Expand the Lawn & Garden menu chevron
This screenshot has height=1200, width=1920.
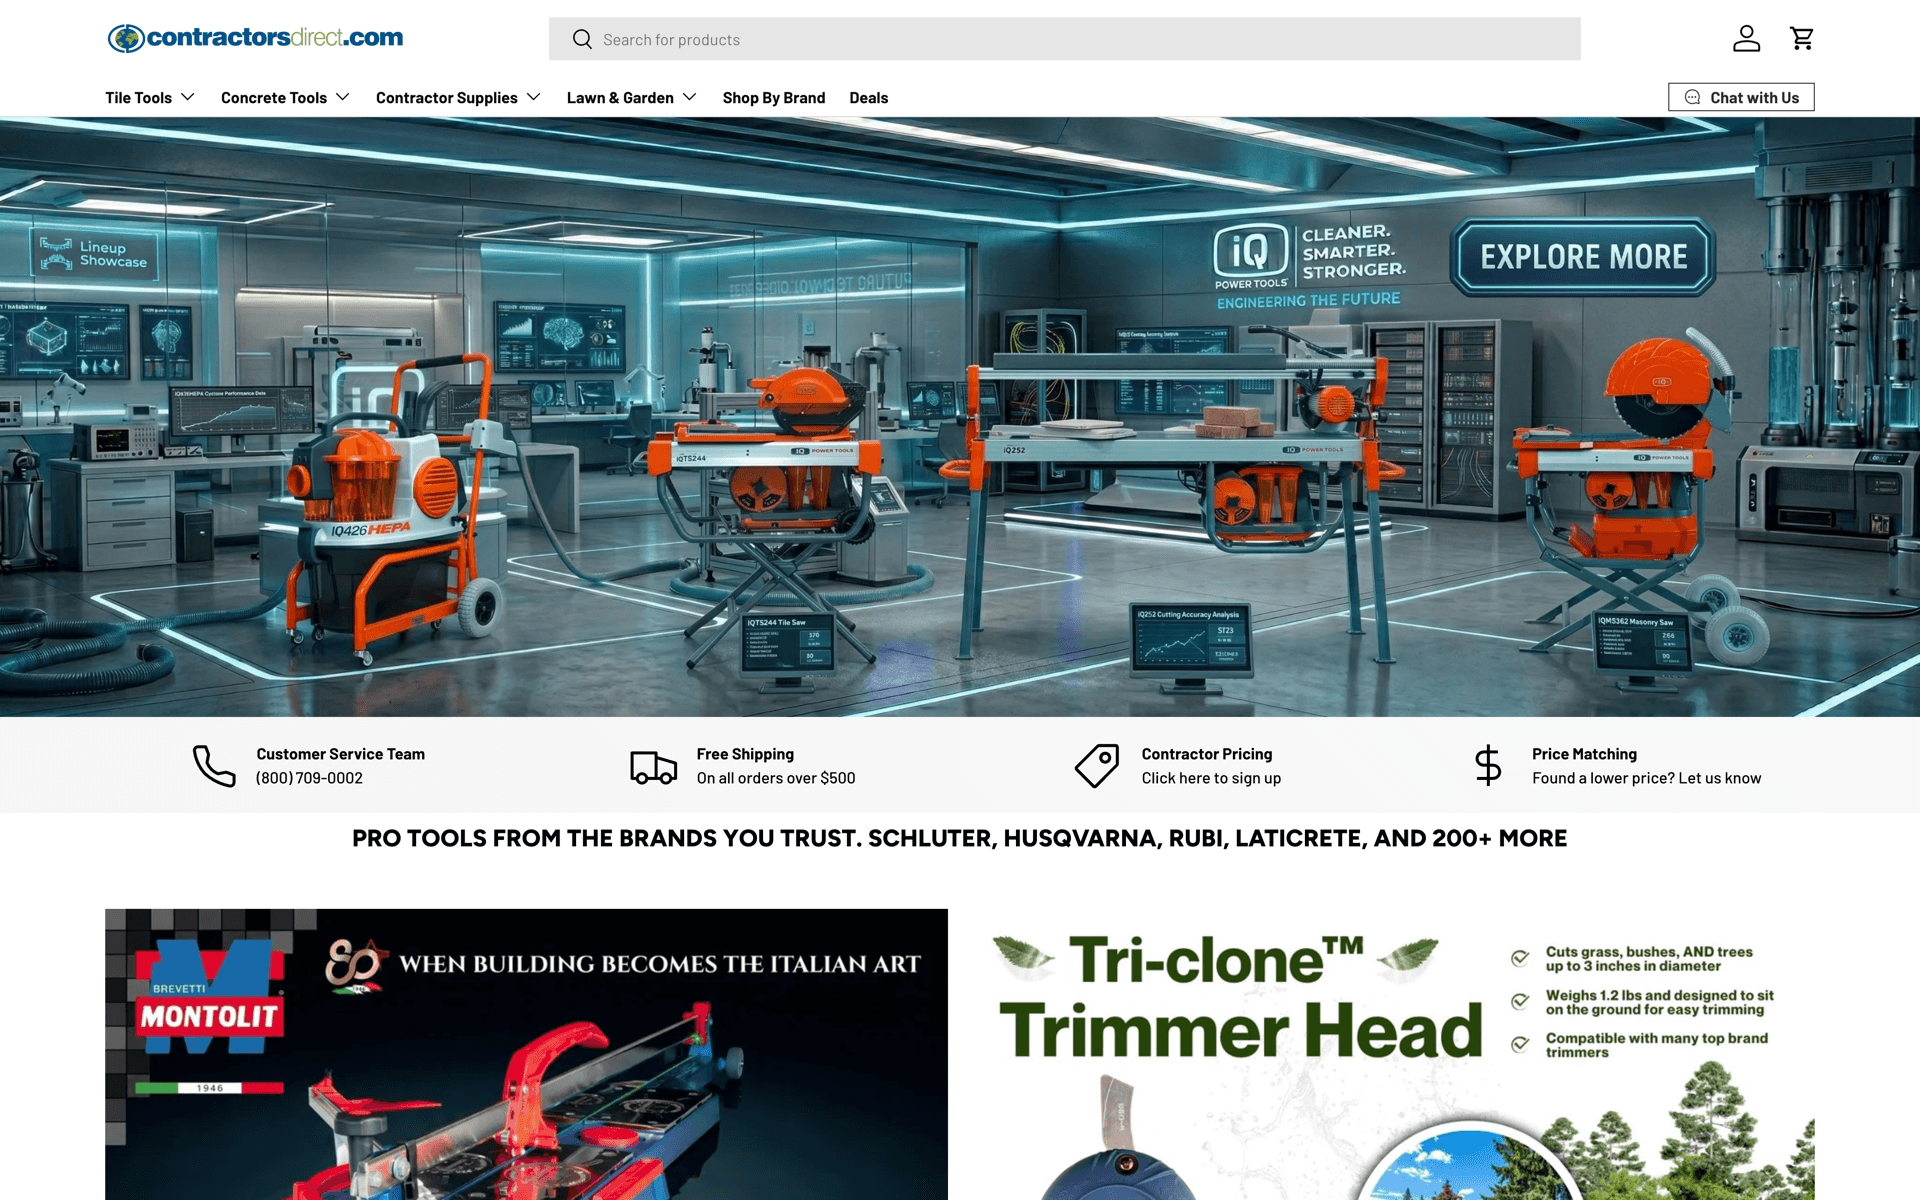(x=690, y=97)
